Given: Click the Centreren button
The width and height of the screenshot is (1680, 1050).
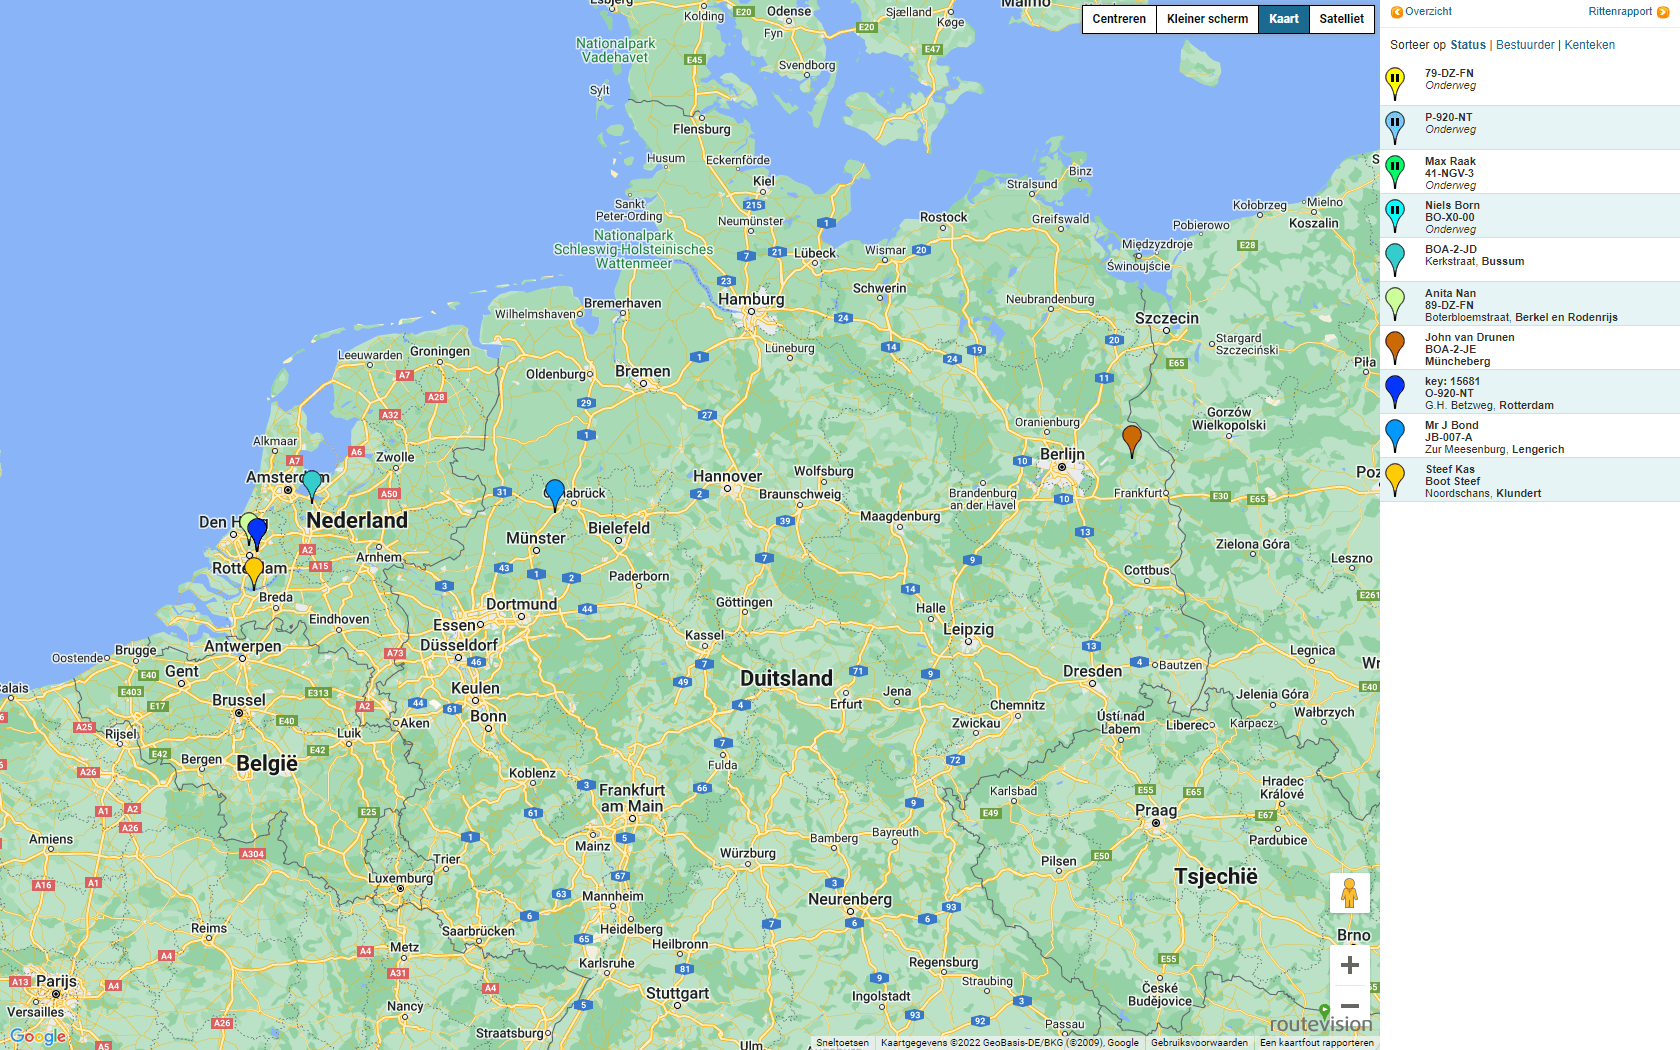Looking at the screenshot, I should tap(1119, 19).
